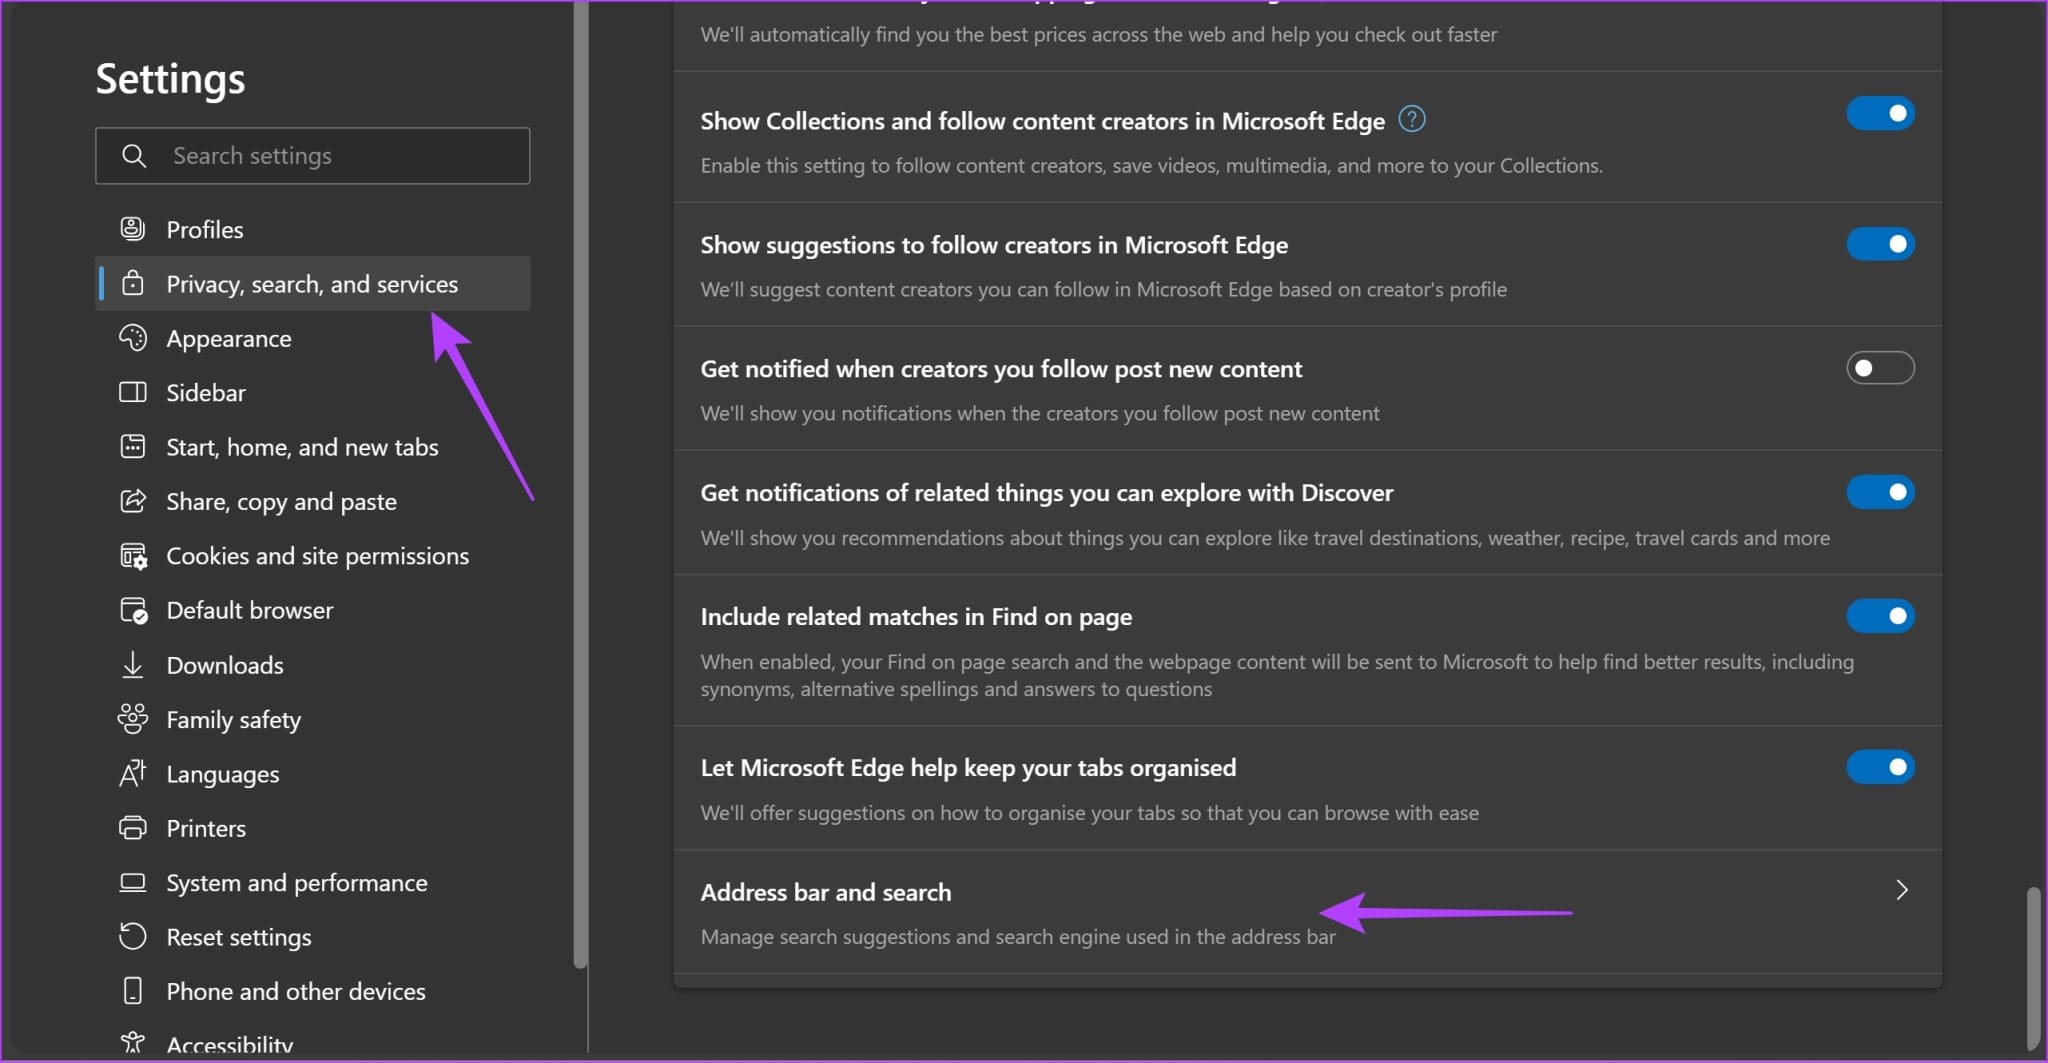This screenshot has height=1063, width=2048.
Task: Click the search magnifier icon in settings search
Action: click(134, 156)
